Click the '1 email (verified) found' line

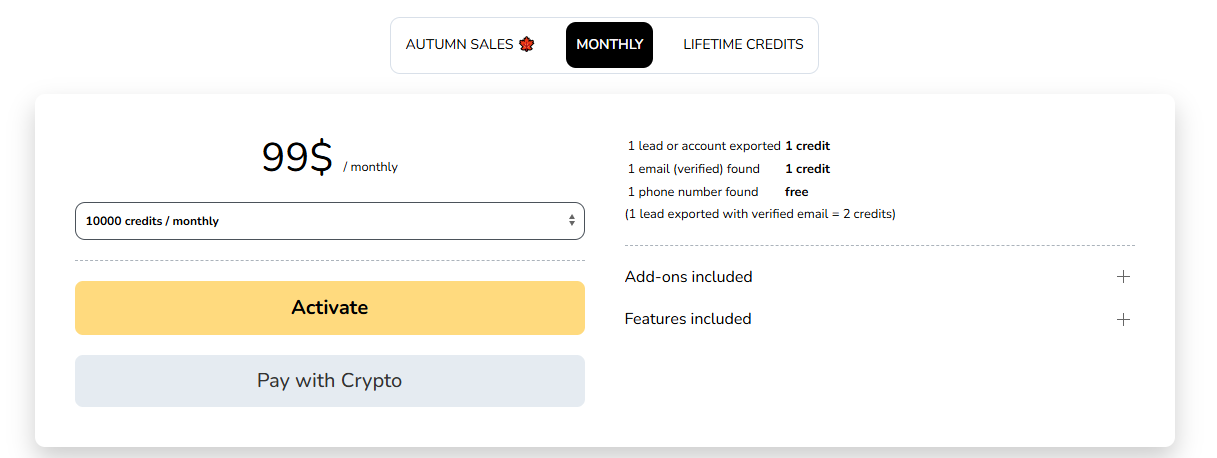pyautogui.click(x=693, y=169)
